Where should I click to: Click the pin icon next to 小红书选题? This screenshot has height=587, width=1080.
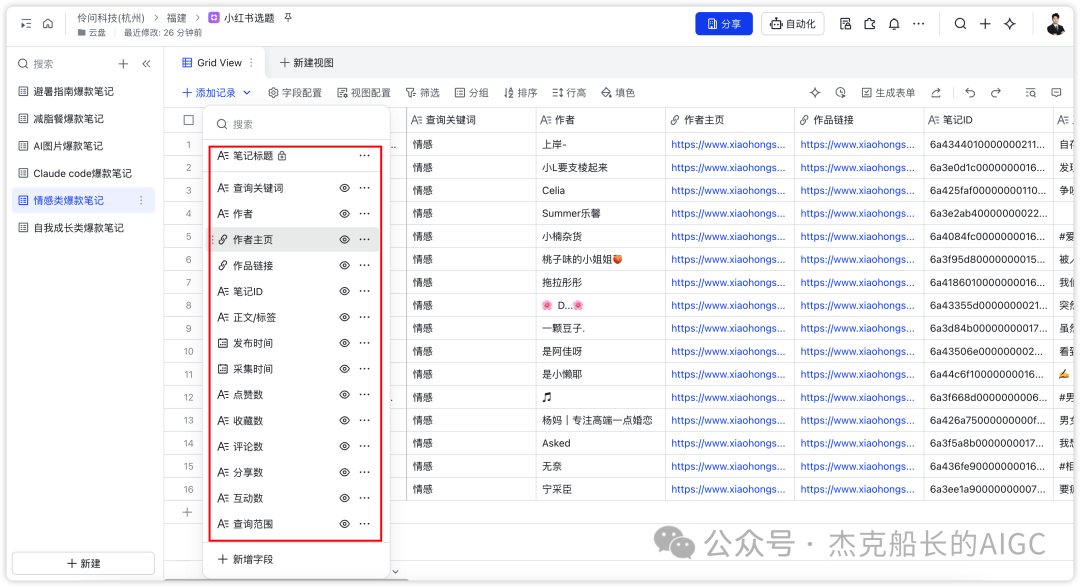[x=288, y=17]
